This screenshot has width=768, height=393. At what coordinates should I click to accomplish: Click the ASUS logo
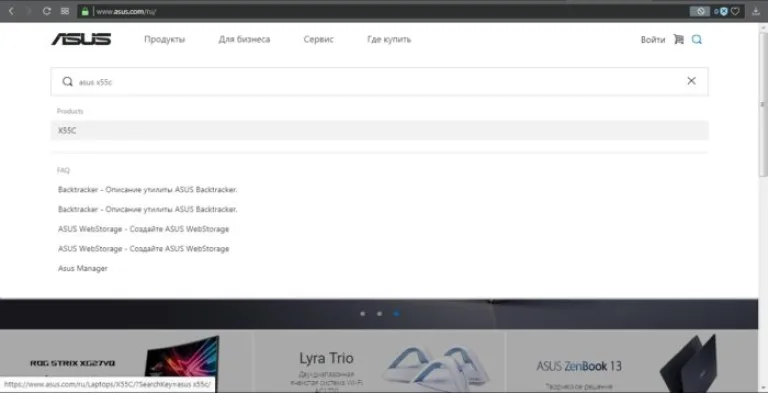tap(81, 39)
